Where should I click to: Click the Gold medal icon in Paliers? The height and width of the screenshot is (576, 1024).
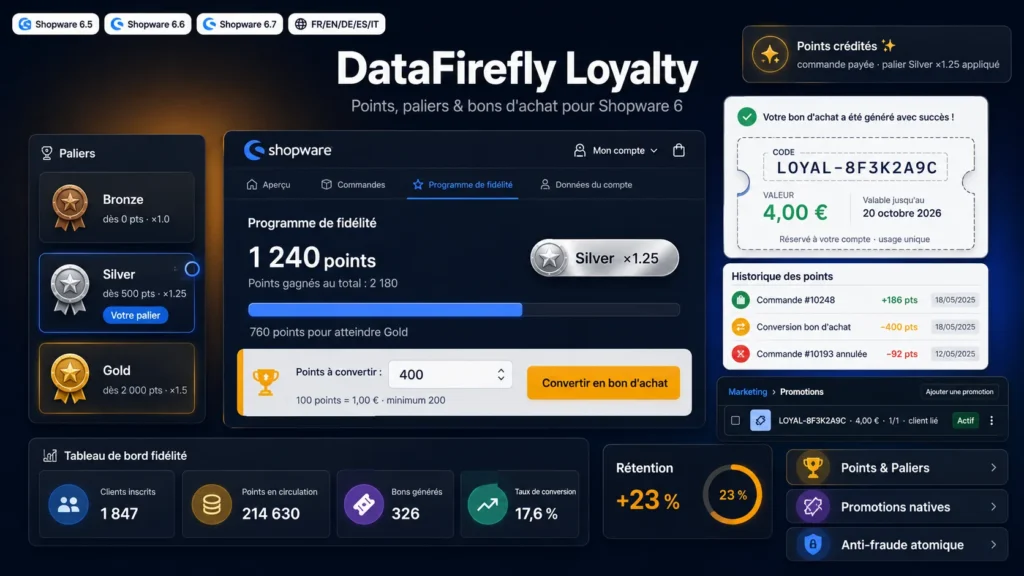pyautogui.click(x=70, y=379)
